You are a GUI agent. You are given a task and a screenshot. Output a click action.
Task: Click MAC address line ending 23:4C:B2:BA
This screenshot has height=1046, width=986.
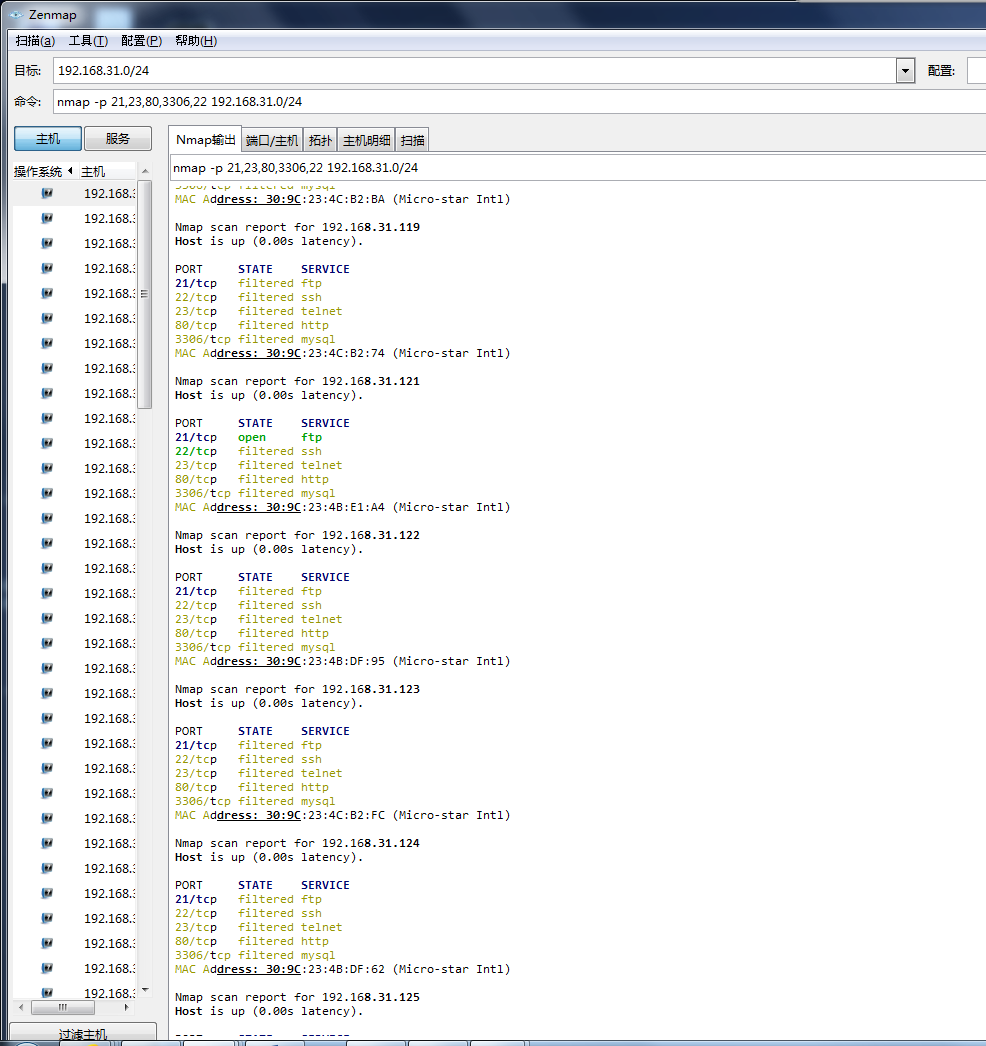click(342, 199)
